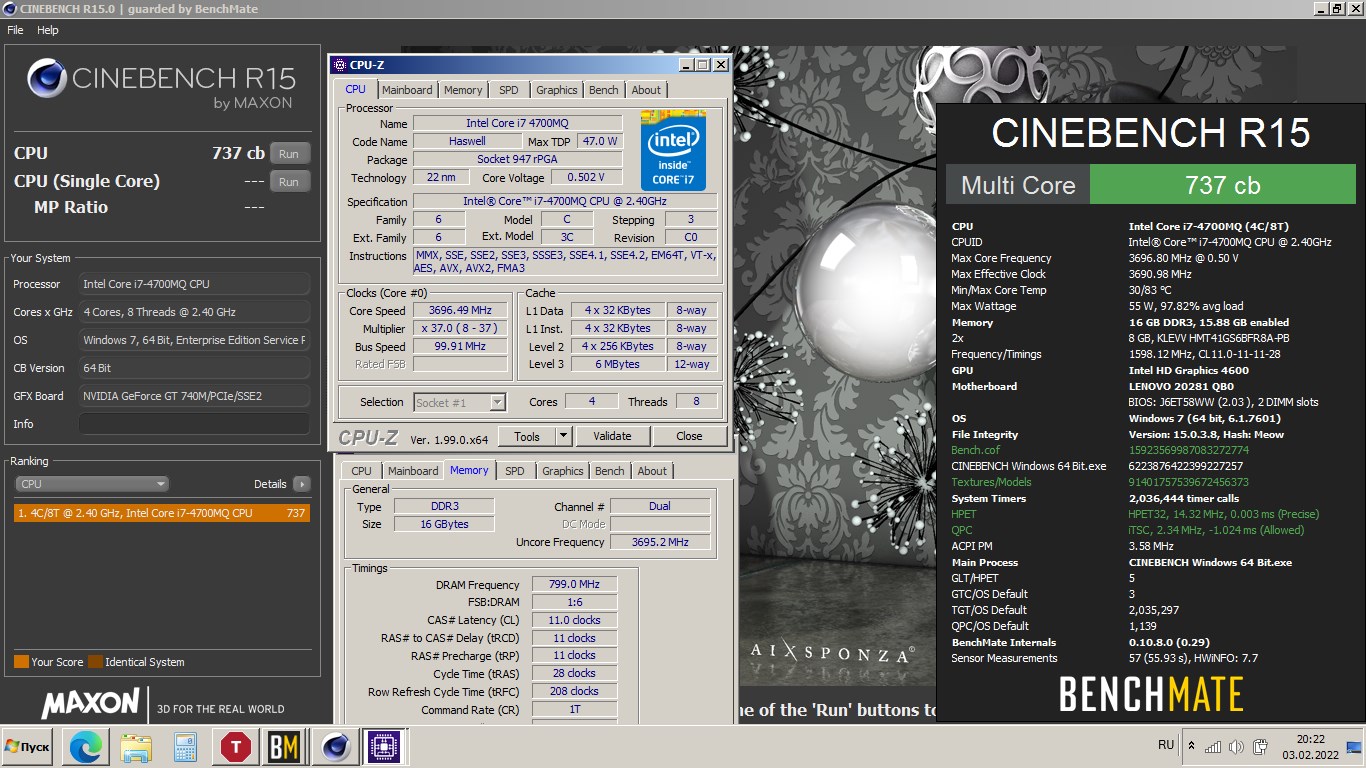This screenshot has height=768, width=1366.
Task: Click the DRAM Frequency value 799.0 MHz
Action: click(574, 585)
